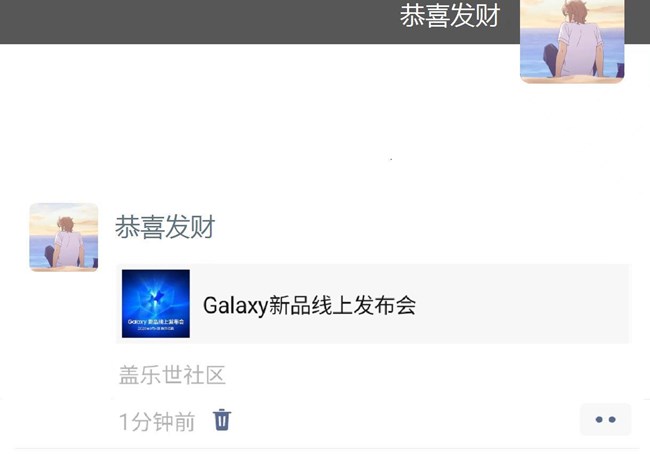Tap the white 恭喜发财 nickname on the cover
Viewport: 650px width, 455px height.
(450, 16)
